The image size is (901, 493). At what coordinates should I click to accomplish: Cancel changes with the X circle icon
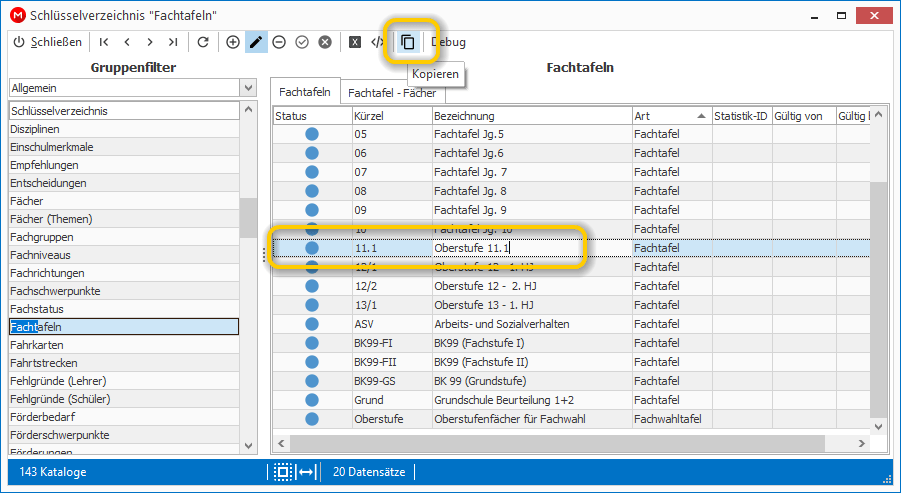coord(325,42)
